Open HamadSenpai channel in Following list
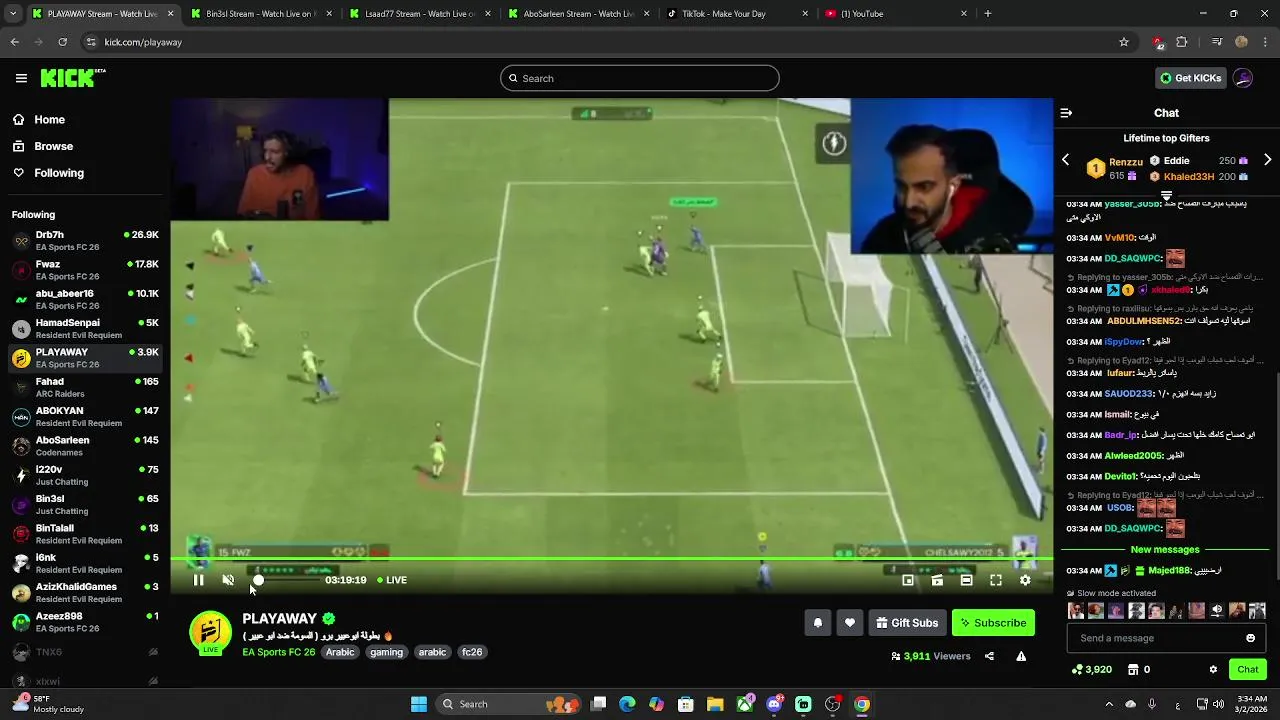Viewport: 1280px width, 720px height. [85, 329]
